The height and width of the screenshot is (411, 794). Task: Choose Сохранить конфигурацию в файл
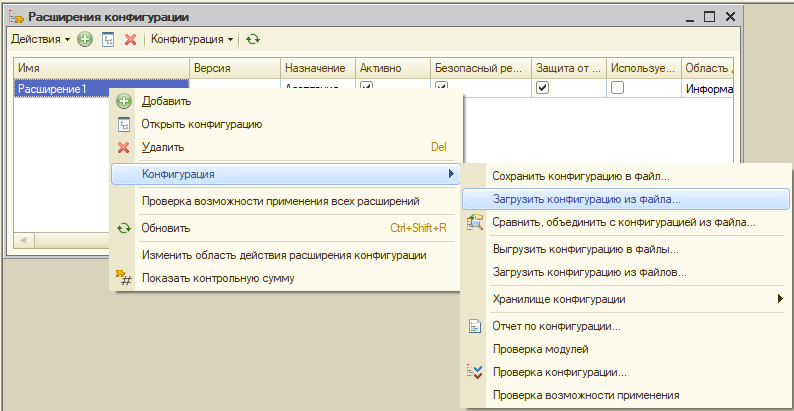pyautogui.click(x=581, y=176)
